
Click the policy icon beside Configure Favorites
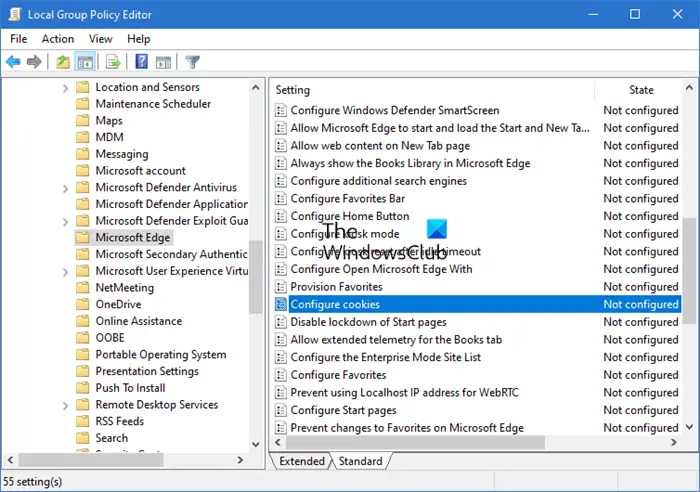[x=280, y=375]
